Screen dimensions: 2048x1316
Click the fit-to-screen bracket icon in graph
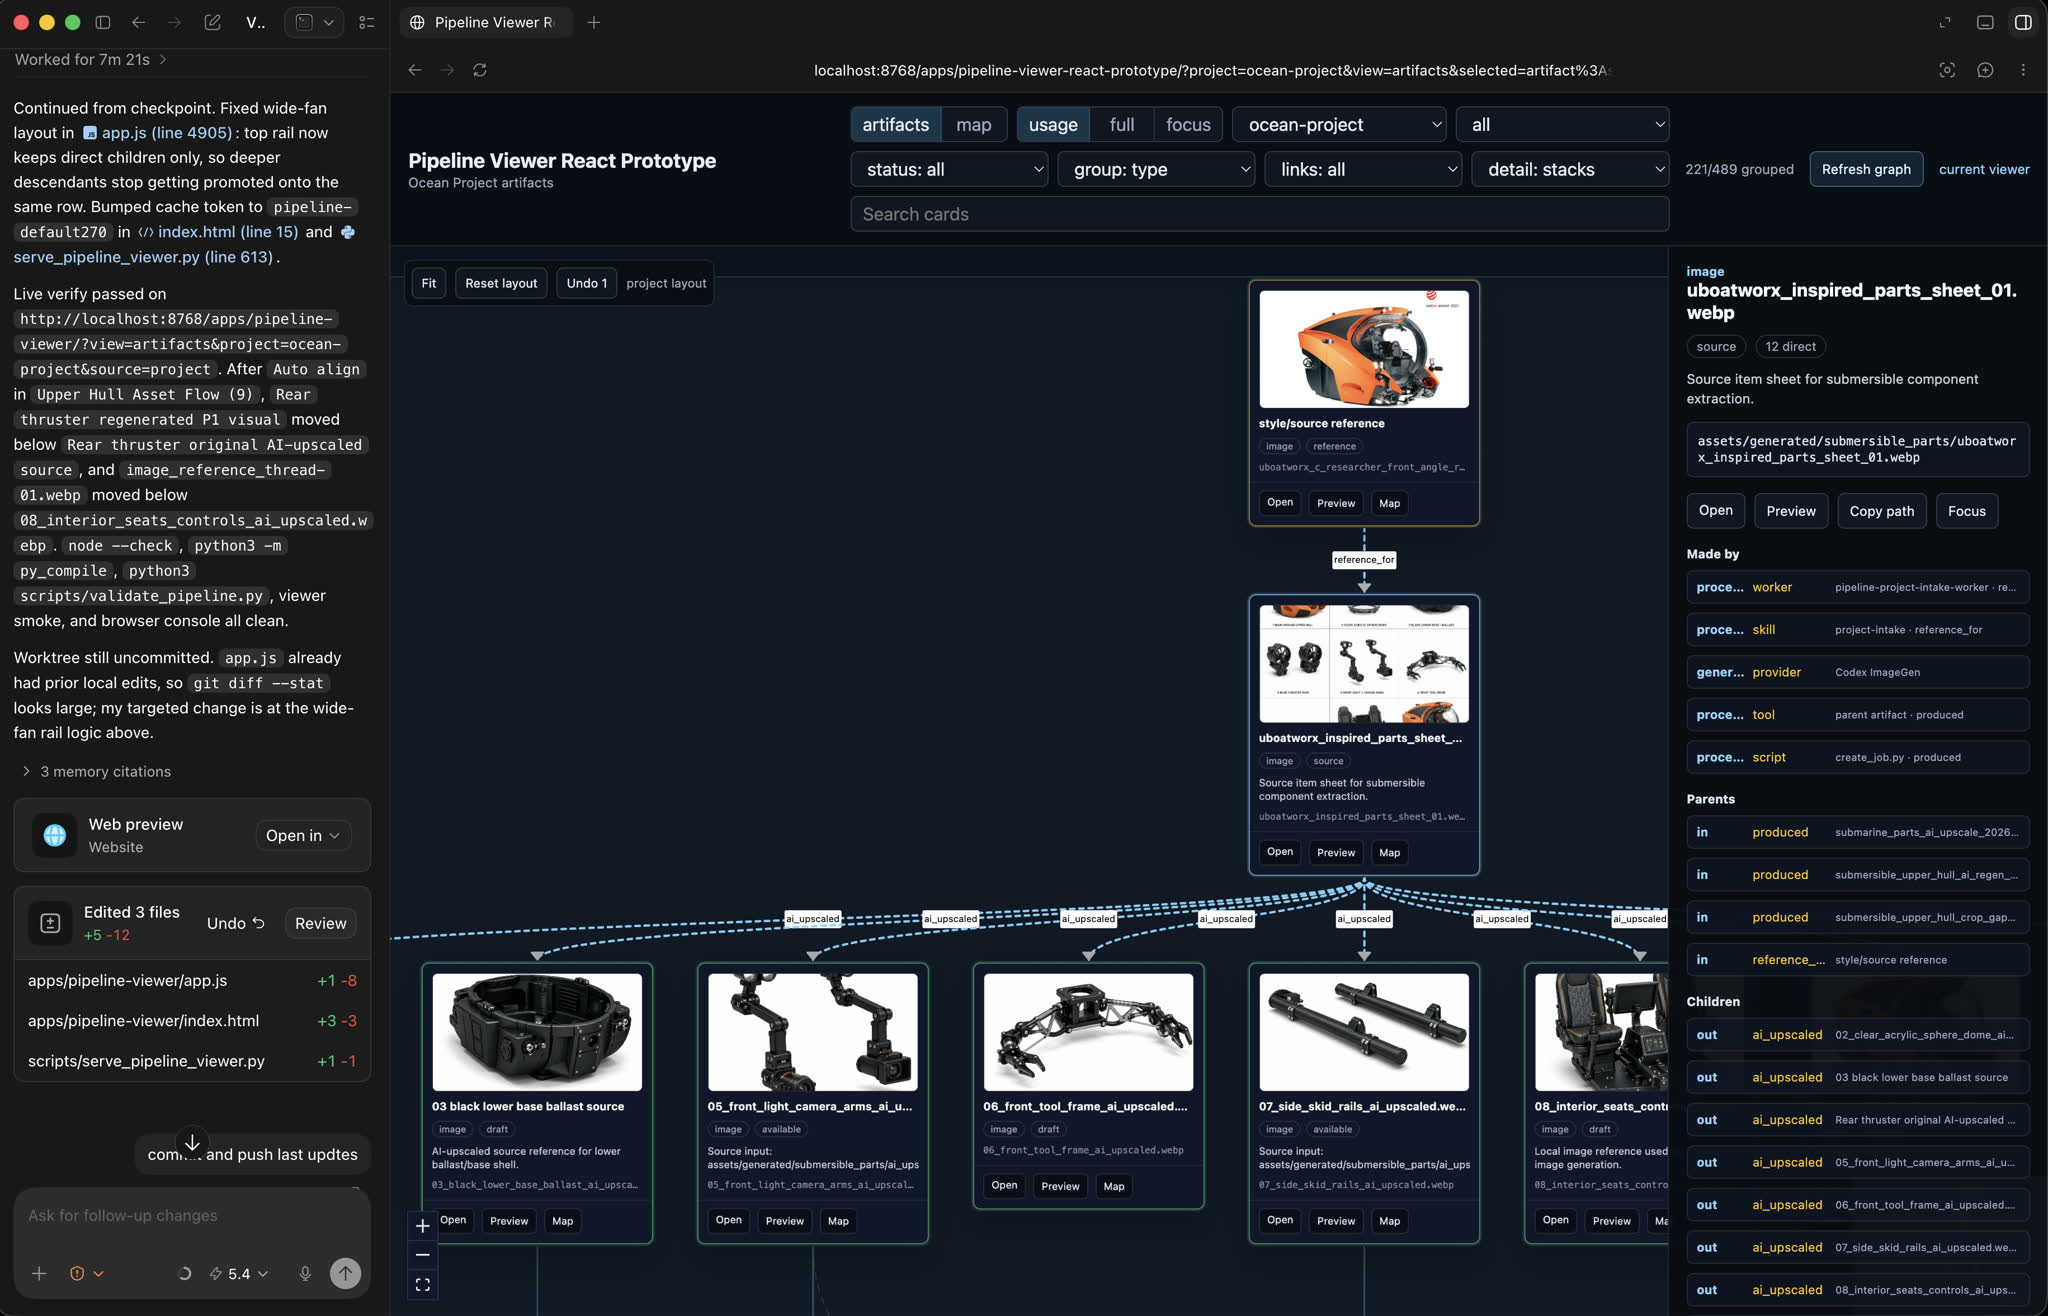[423, 1285]
